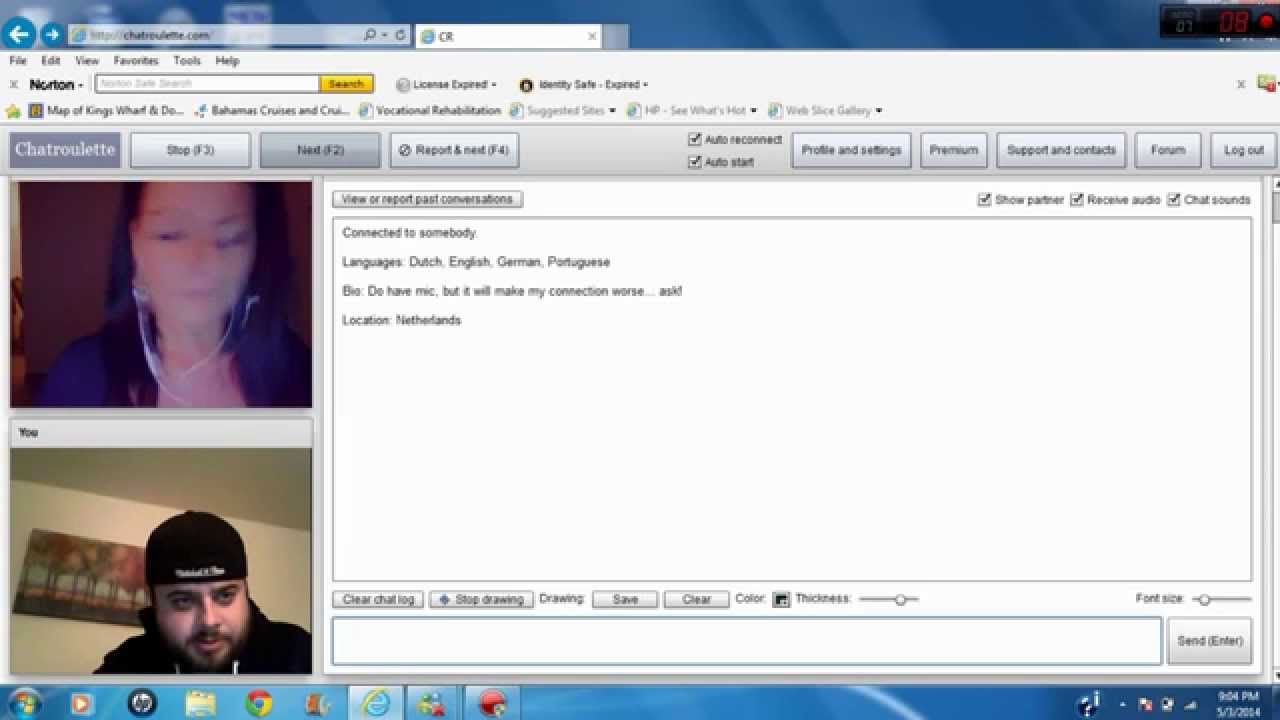
Task: Click the Stop drawing button
Action: pyautogui.click(x=481, y=599)
